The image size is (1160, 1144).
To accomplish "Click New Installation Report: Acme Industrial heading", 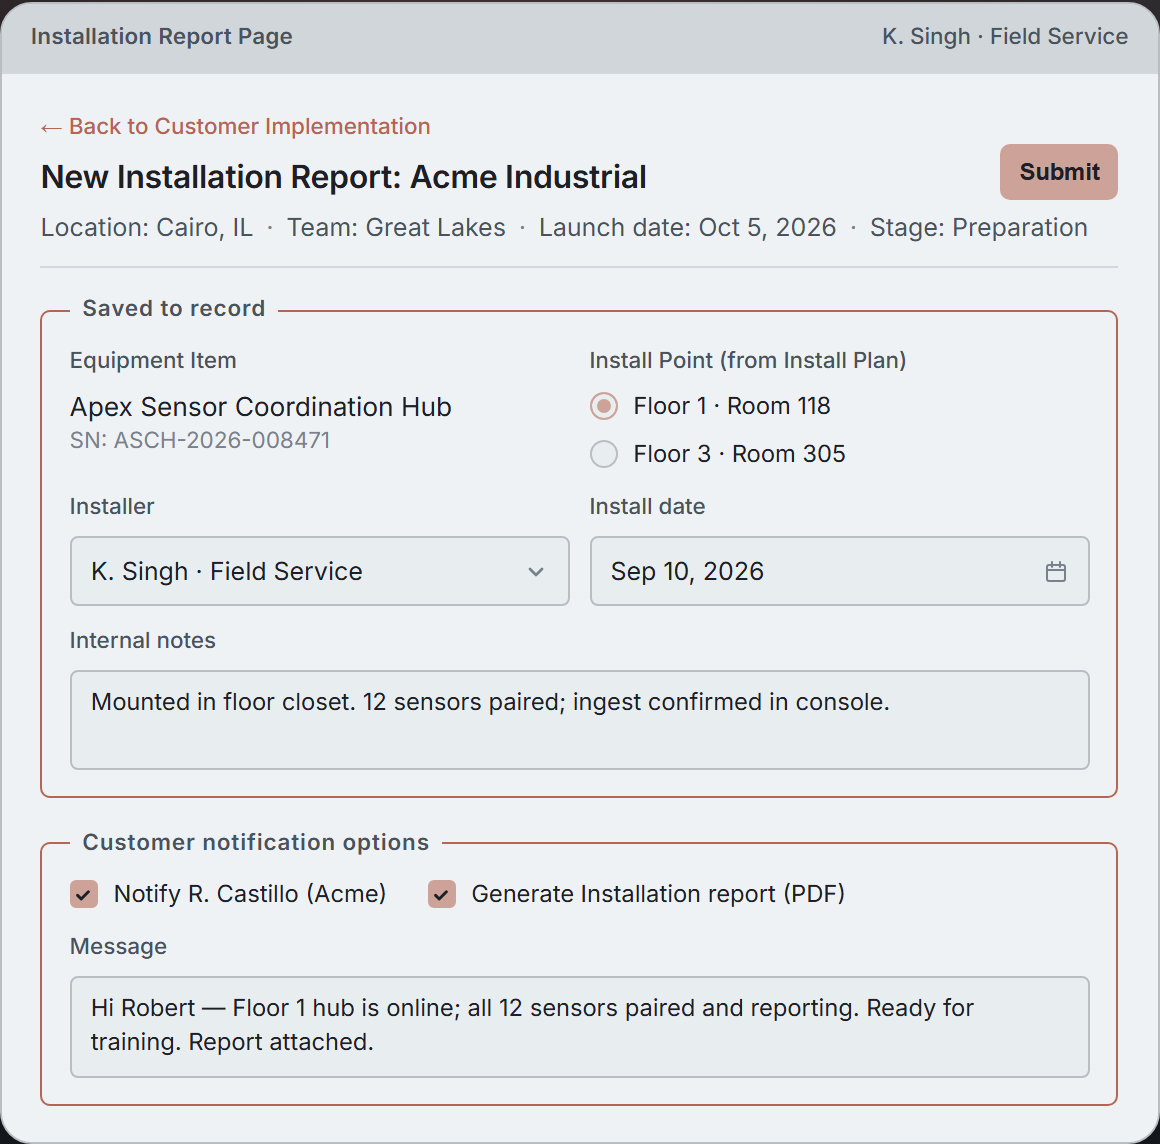I will [343, 177].
